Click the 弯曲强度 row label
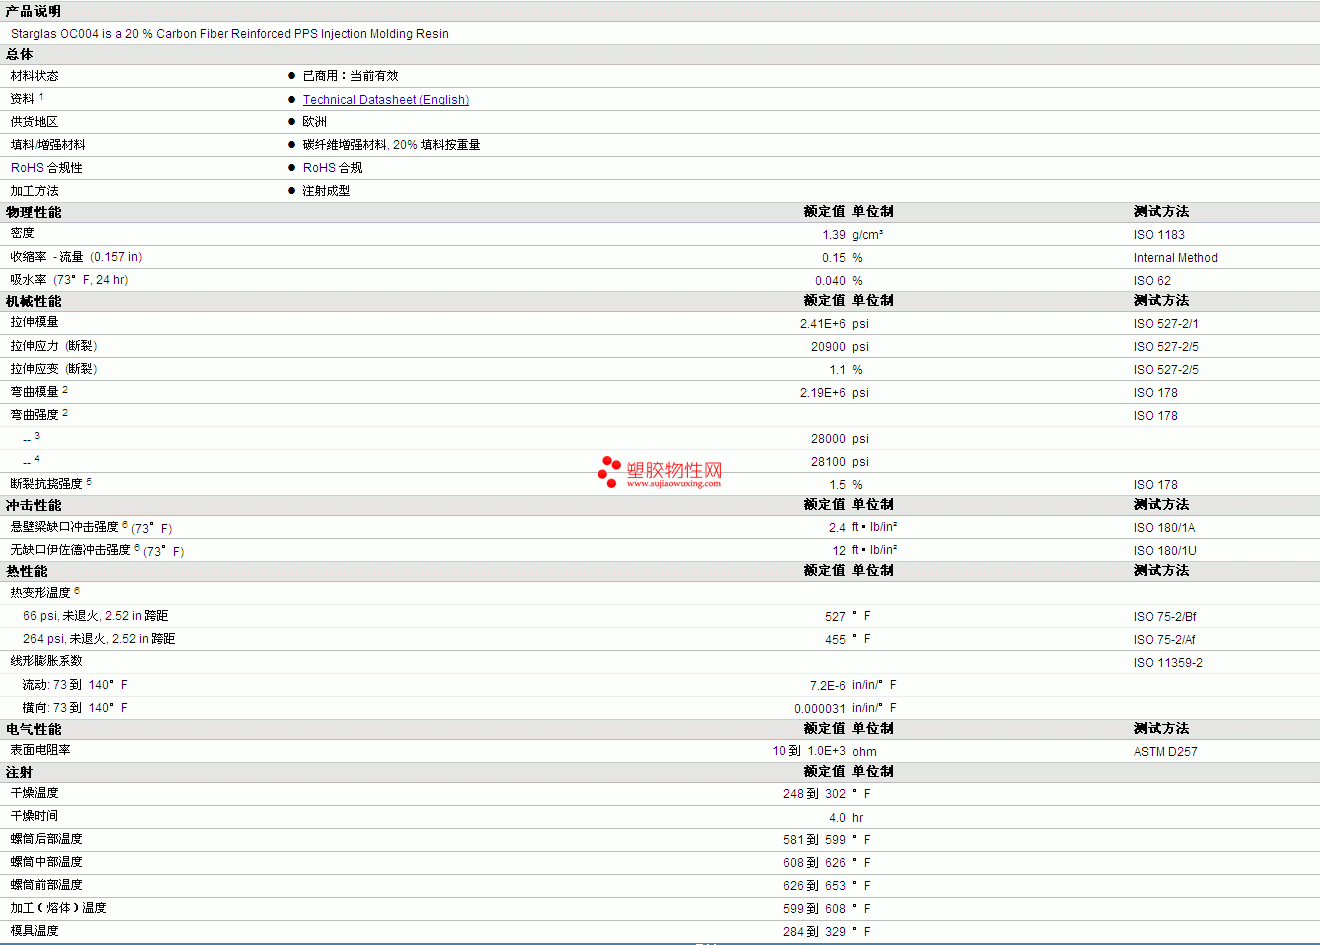This screenshot has width=1320, height=945. [35, 415]
